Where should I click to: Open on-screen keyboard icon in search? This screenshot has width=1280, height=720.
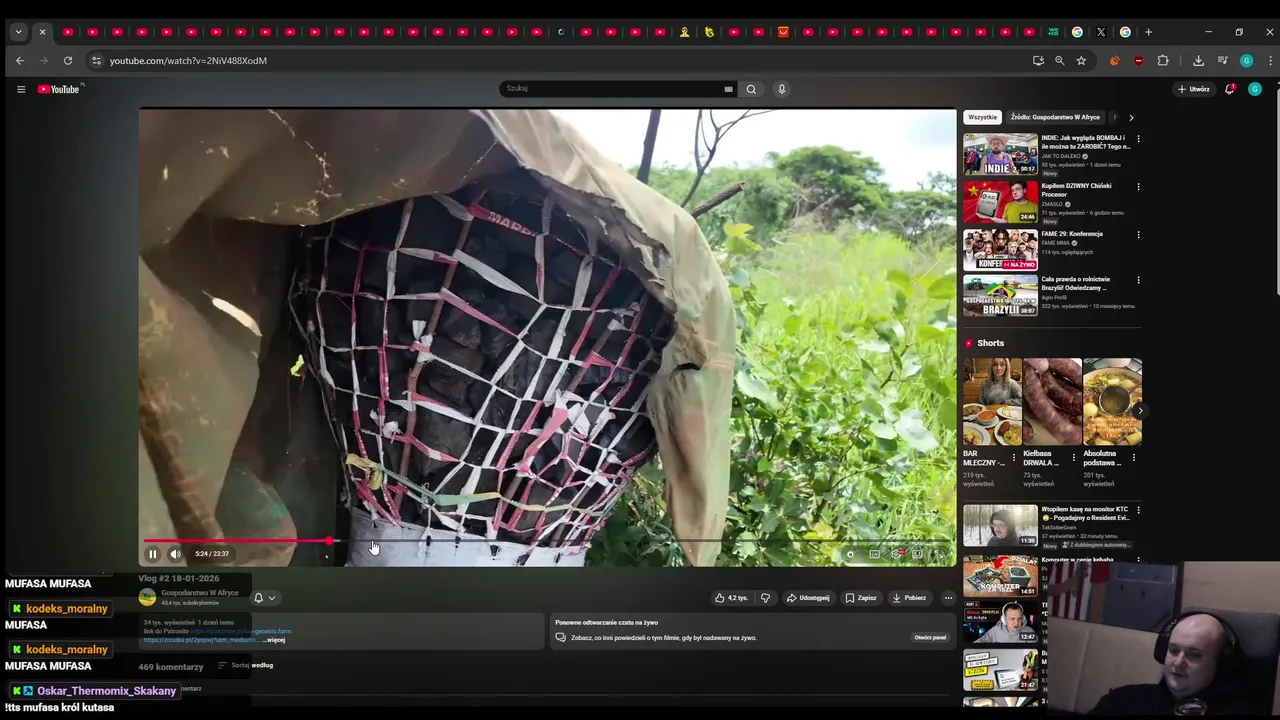[x=729, y=89]
